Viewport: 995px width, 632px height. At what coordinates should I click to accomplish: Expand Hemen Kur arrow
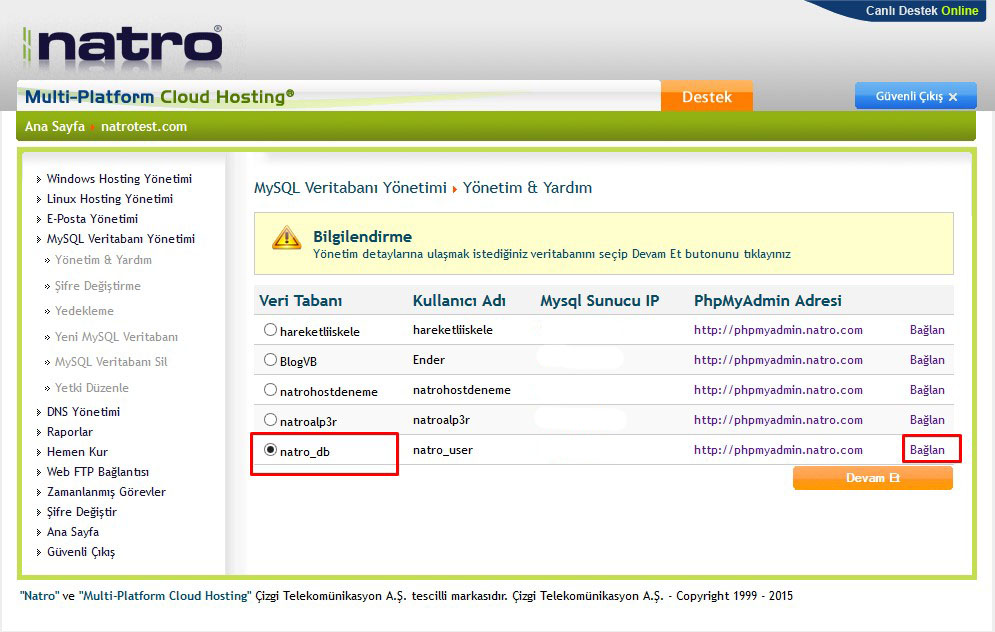pyautogui.click(x=39, y=452)
